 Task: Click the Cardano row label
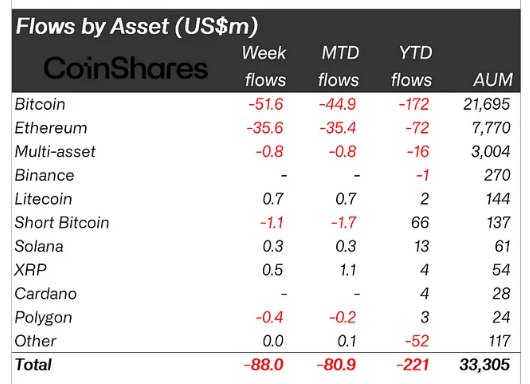[46, 293]
